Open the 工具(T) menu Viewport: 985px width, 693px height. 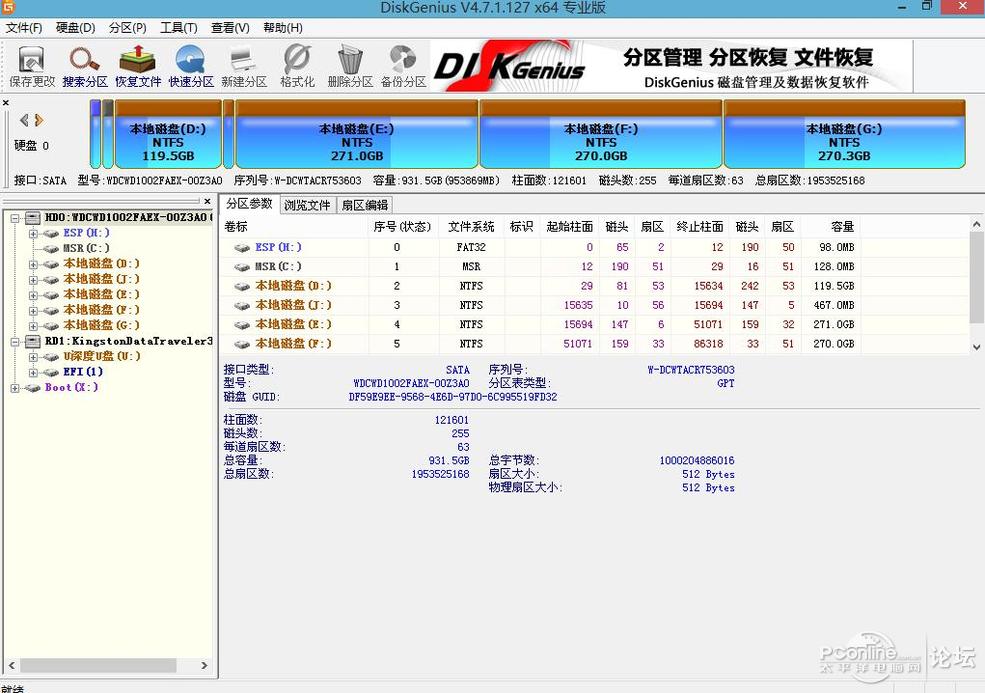179,28
